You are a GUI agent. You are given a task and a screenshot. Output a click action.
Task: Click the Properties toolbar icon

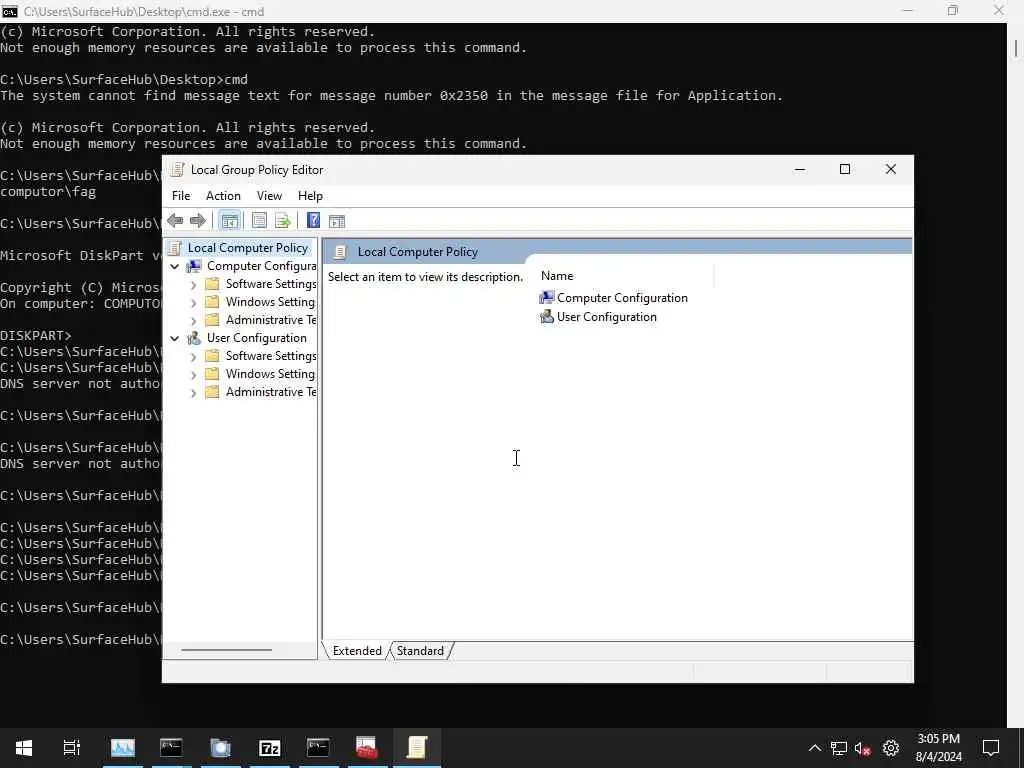(259, 221)
